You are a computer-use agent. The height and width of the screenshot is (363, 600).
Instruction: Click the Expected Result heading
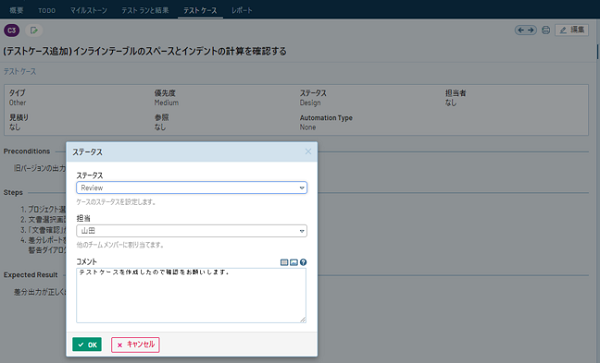pyautogui.click(x=31, y=275)
